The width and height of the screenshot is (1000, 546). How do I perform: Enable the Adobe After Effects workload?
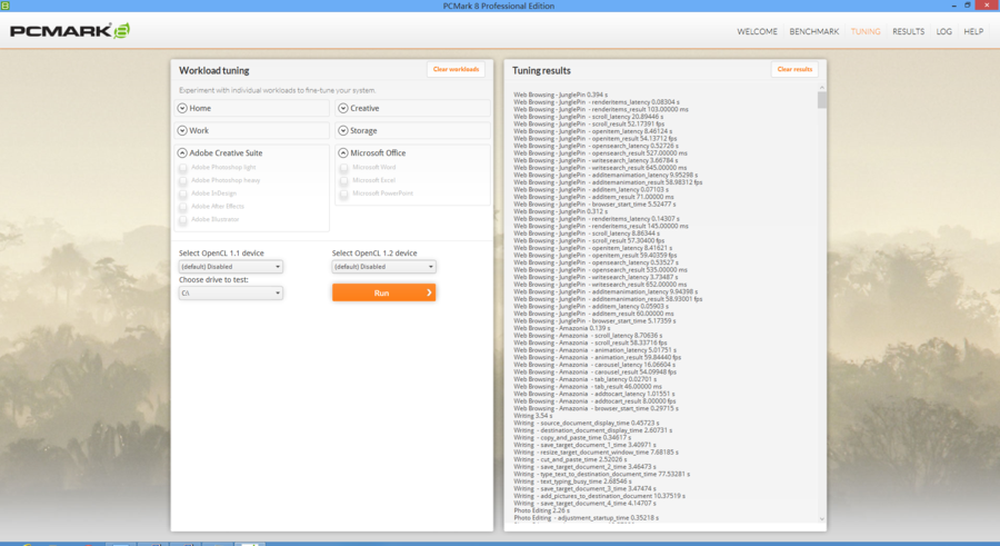(183, 207)
